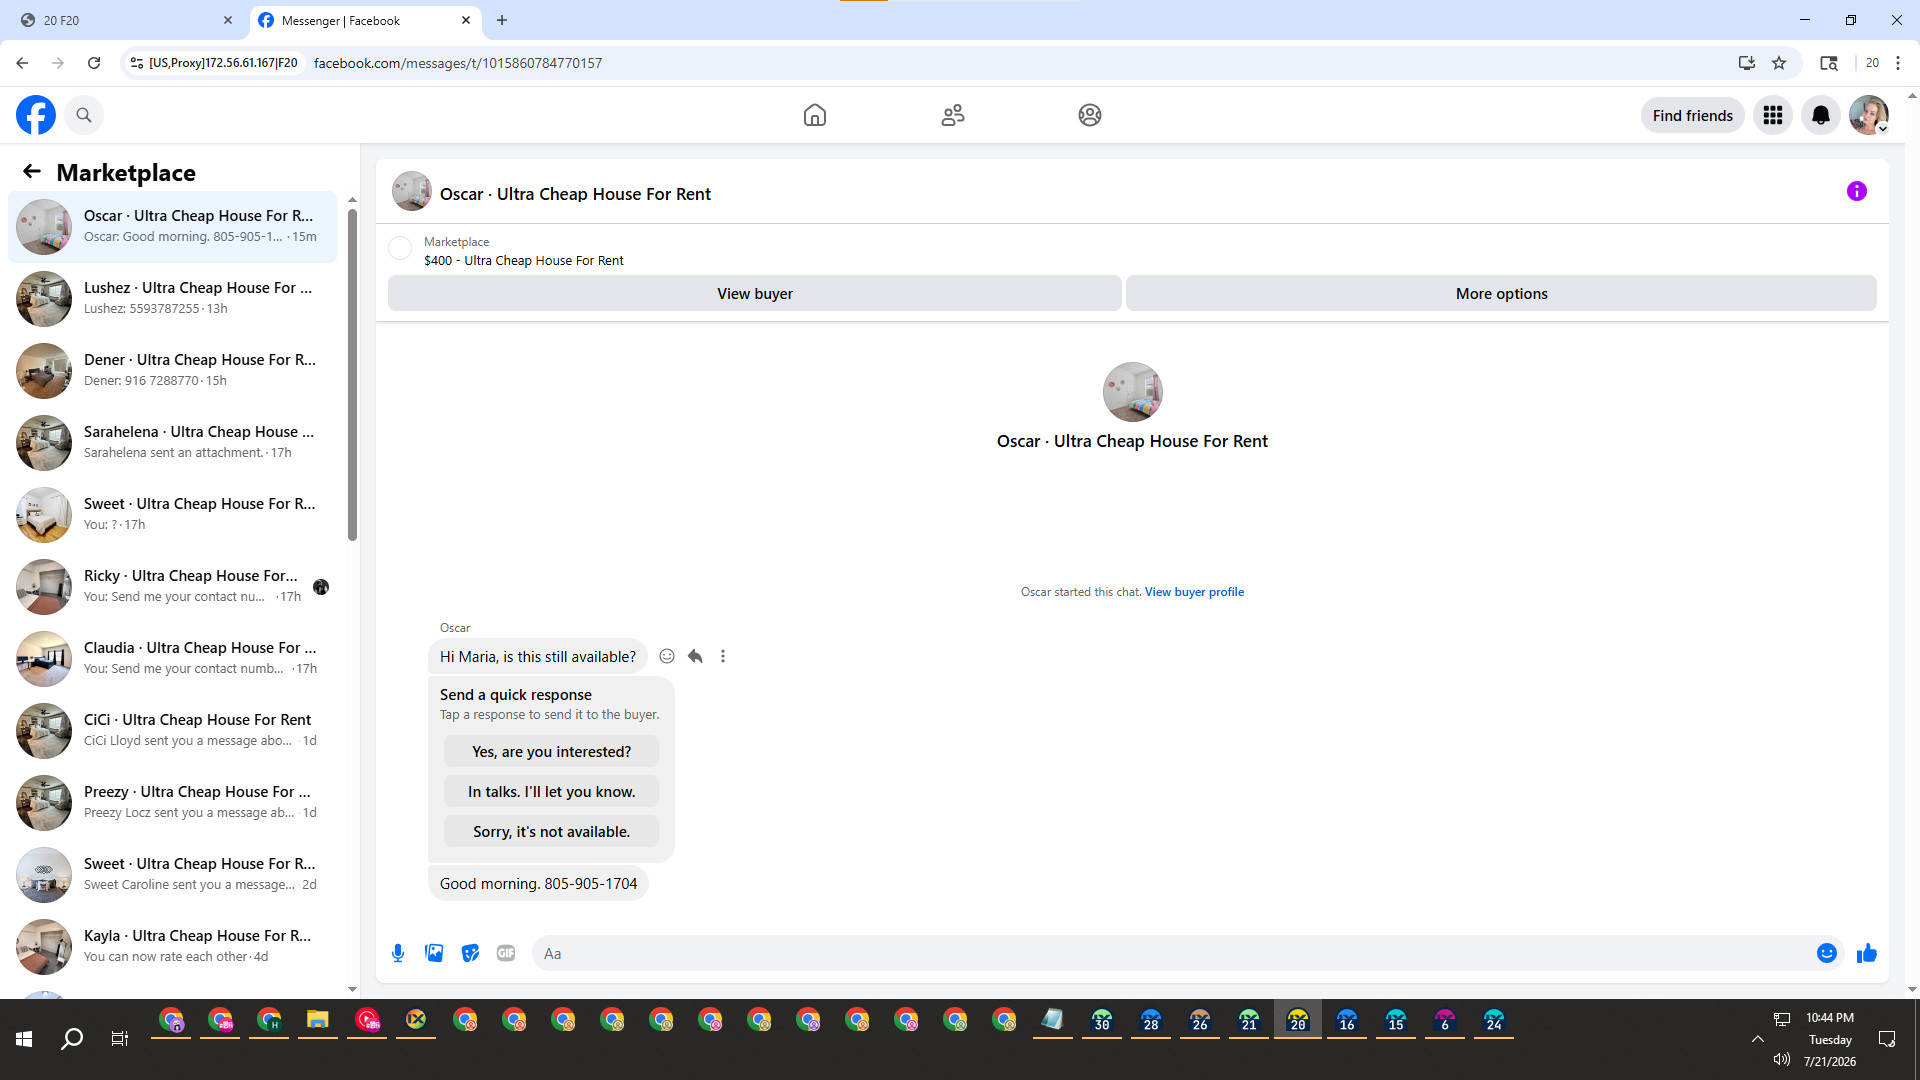Open Sweet conversation with 'You: ?' preview
This screenshot has height=1080, width=1920.
[x=173, y=515]
